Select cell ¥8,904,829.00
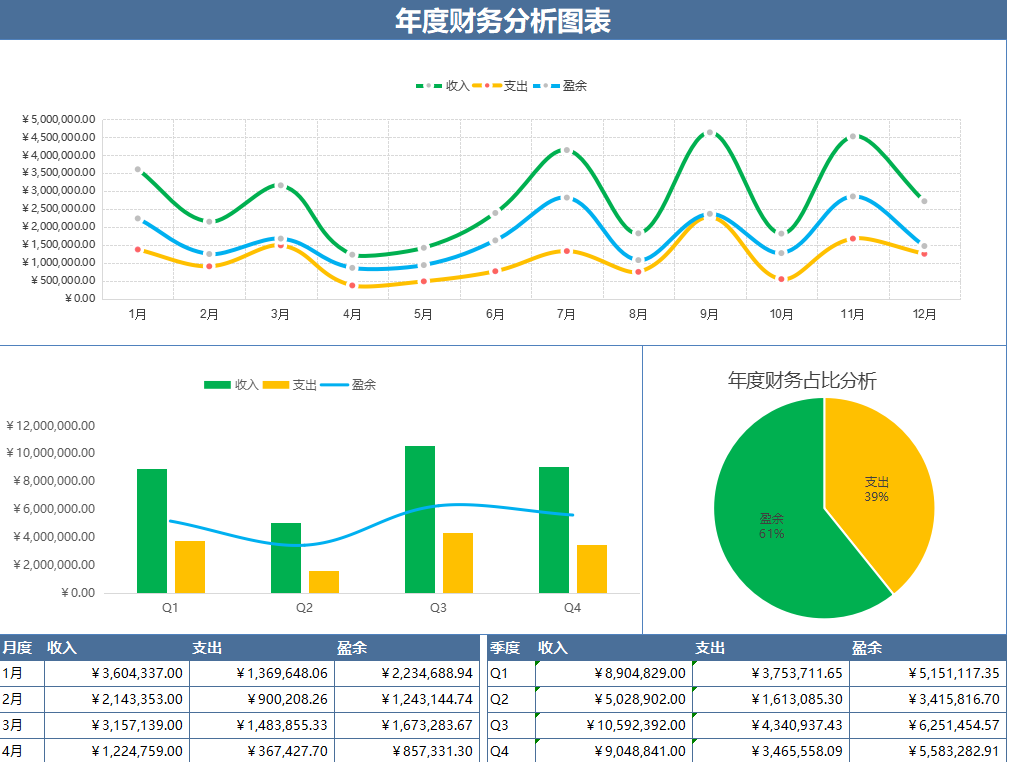 pos(614,674)
